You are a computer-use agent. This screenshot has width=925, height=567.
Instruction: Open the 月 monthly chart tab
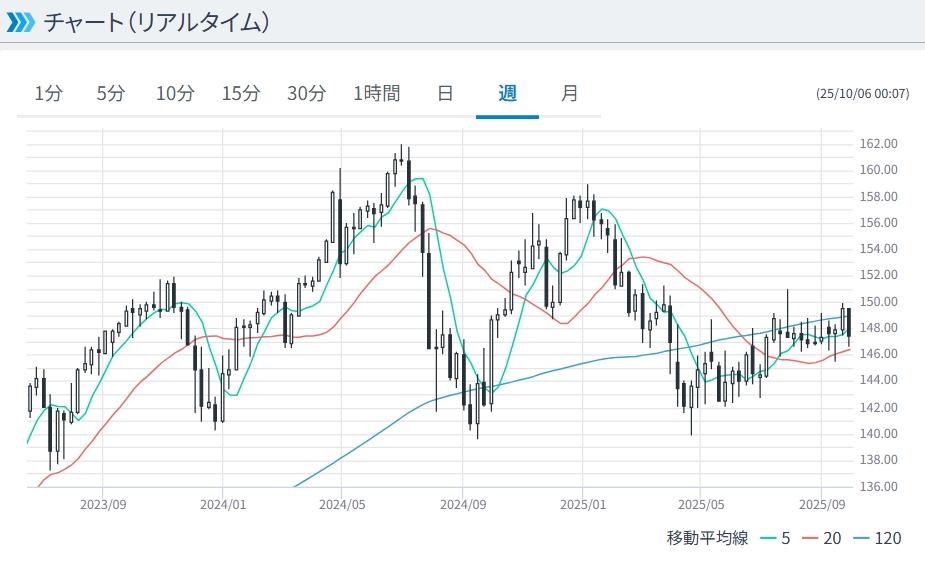pyautogui.click(x=569, y=94)
